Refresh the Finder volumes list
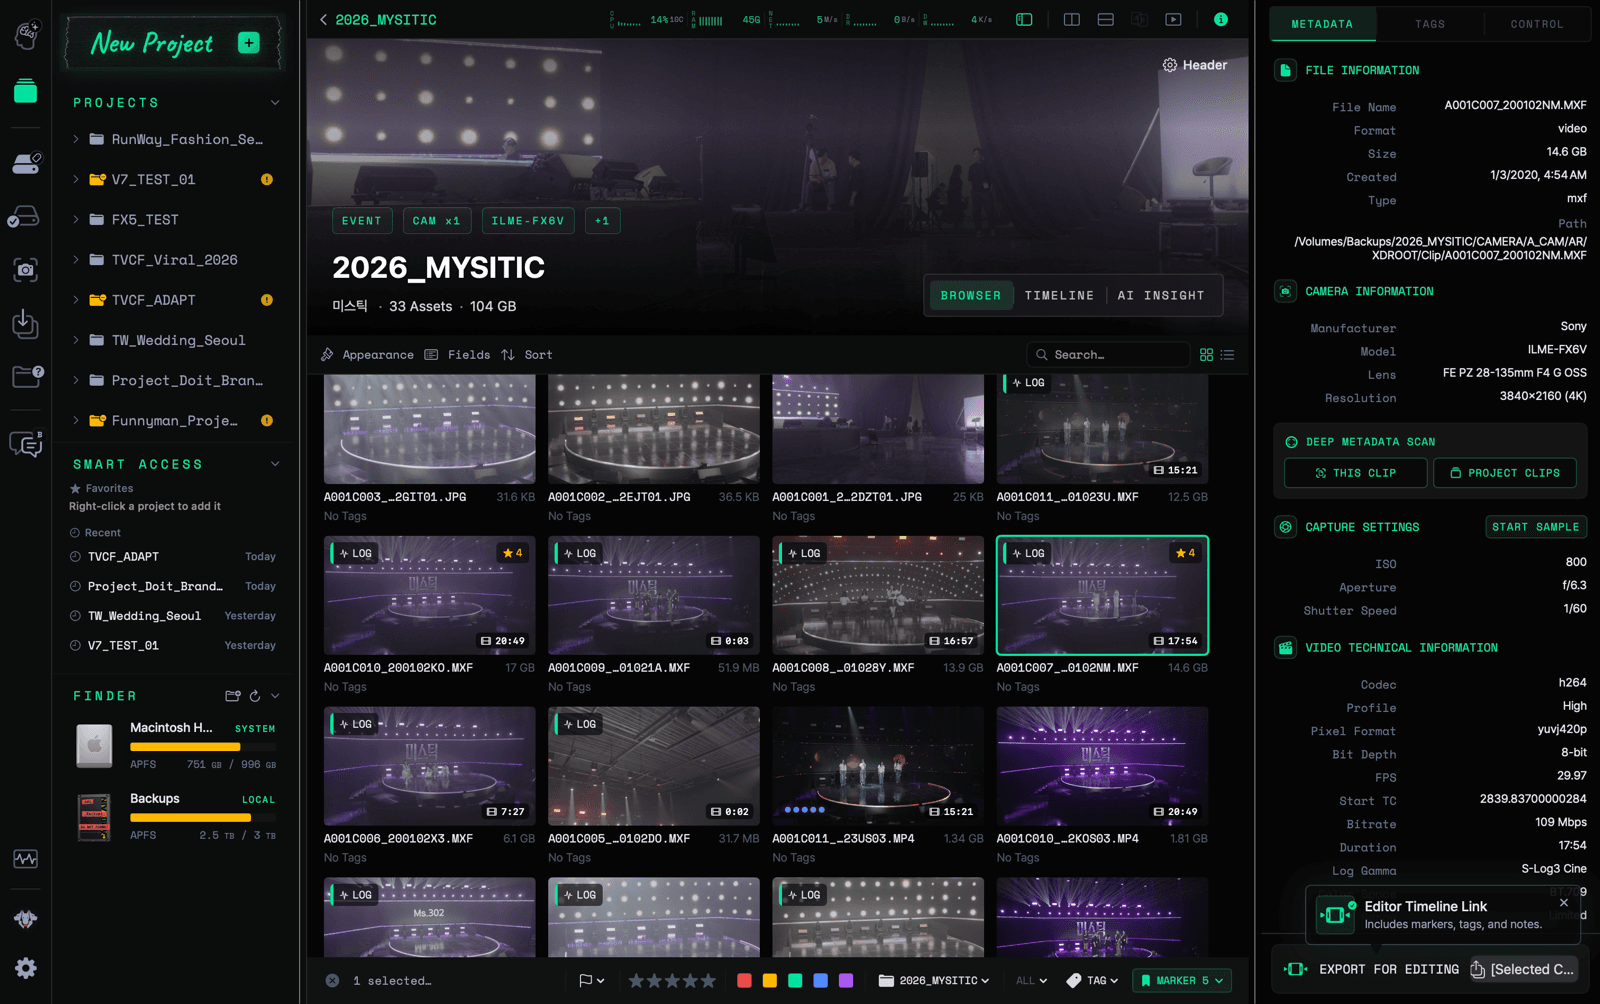Image resolution: width=1600 pixels, height=1004 pixels. pos(255,696)
